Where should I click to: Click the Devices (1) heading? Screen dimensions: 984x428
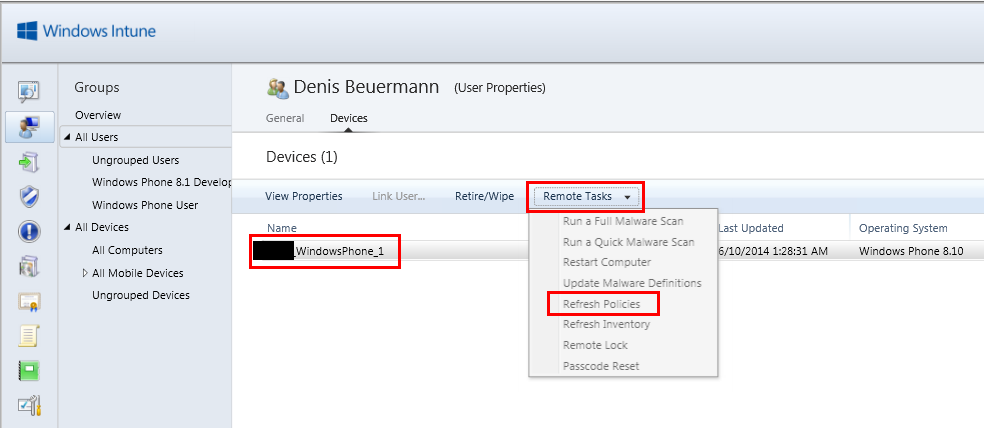[x=302, y=157]
